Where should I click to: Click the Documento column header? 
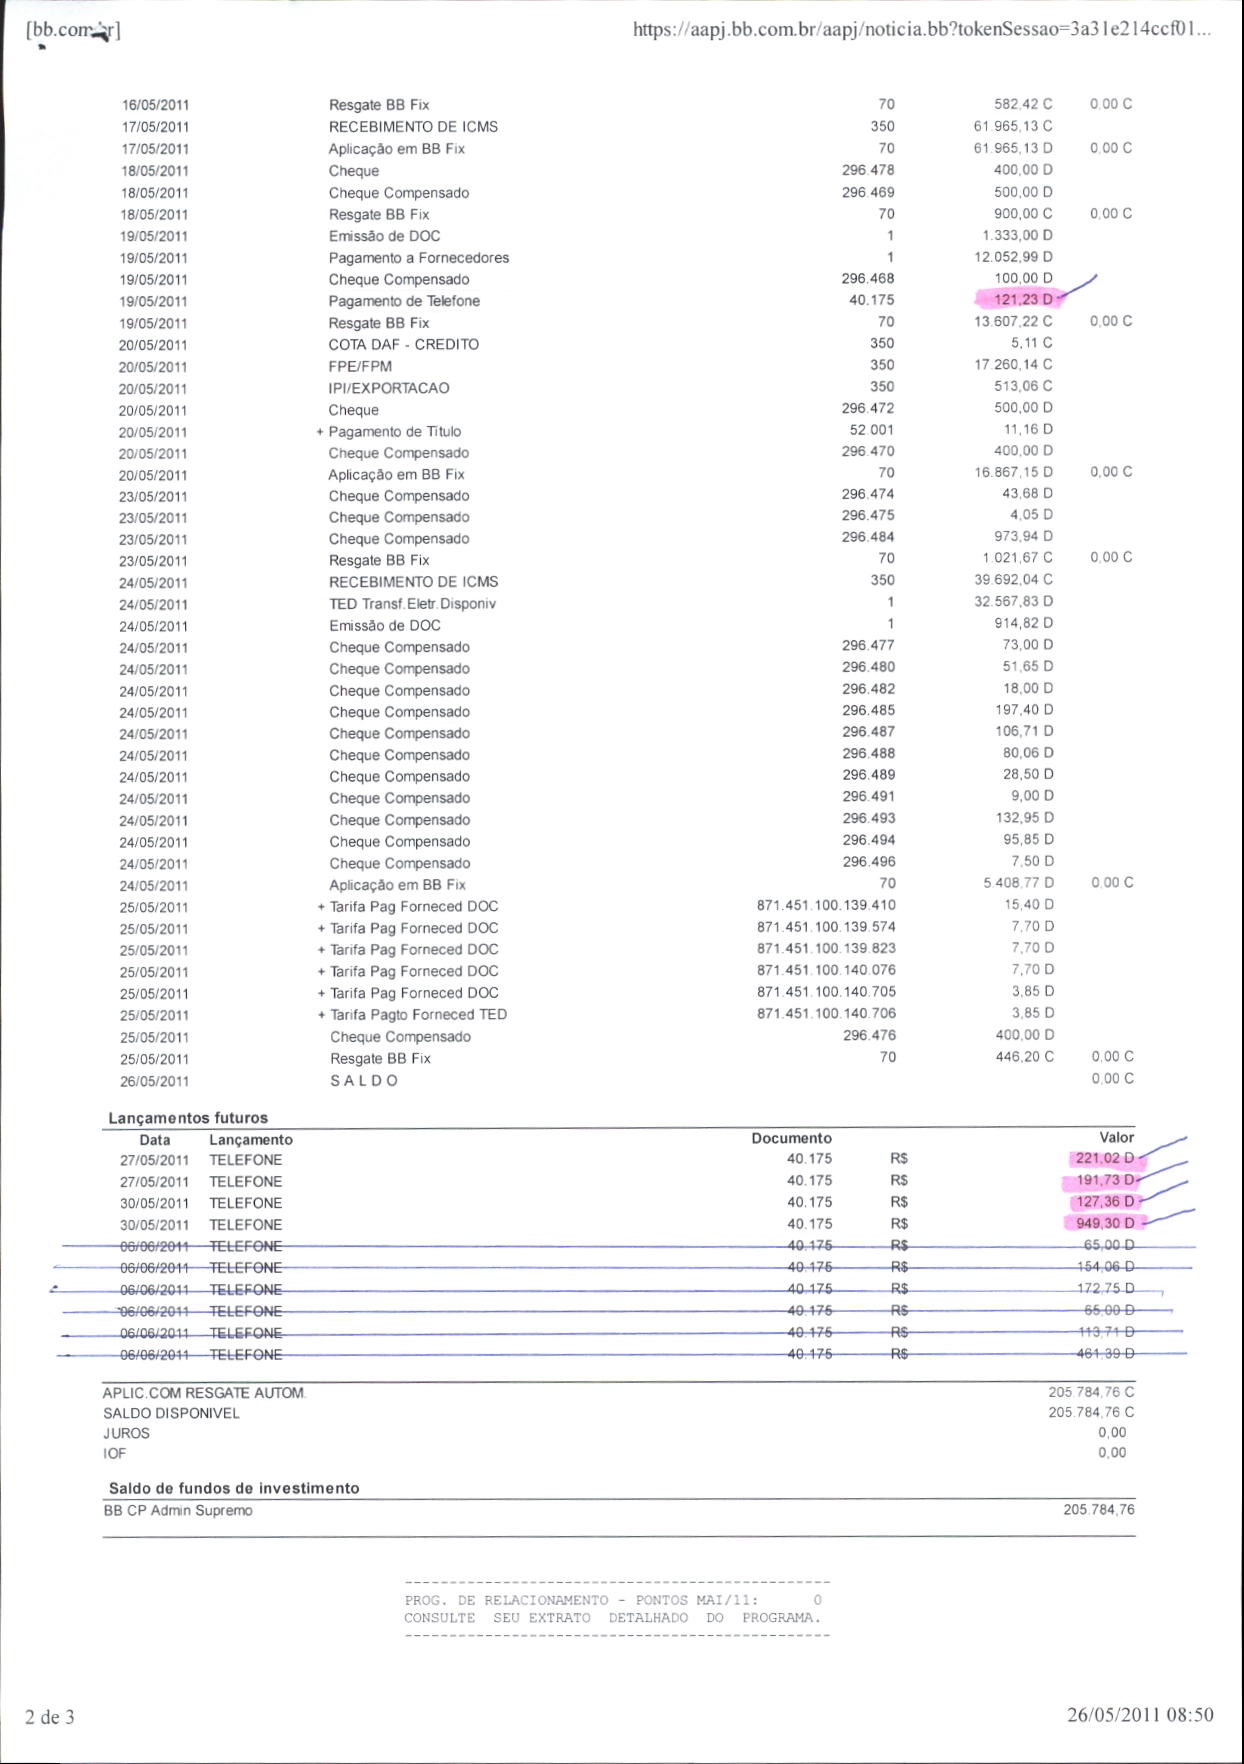point(791,1138)
